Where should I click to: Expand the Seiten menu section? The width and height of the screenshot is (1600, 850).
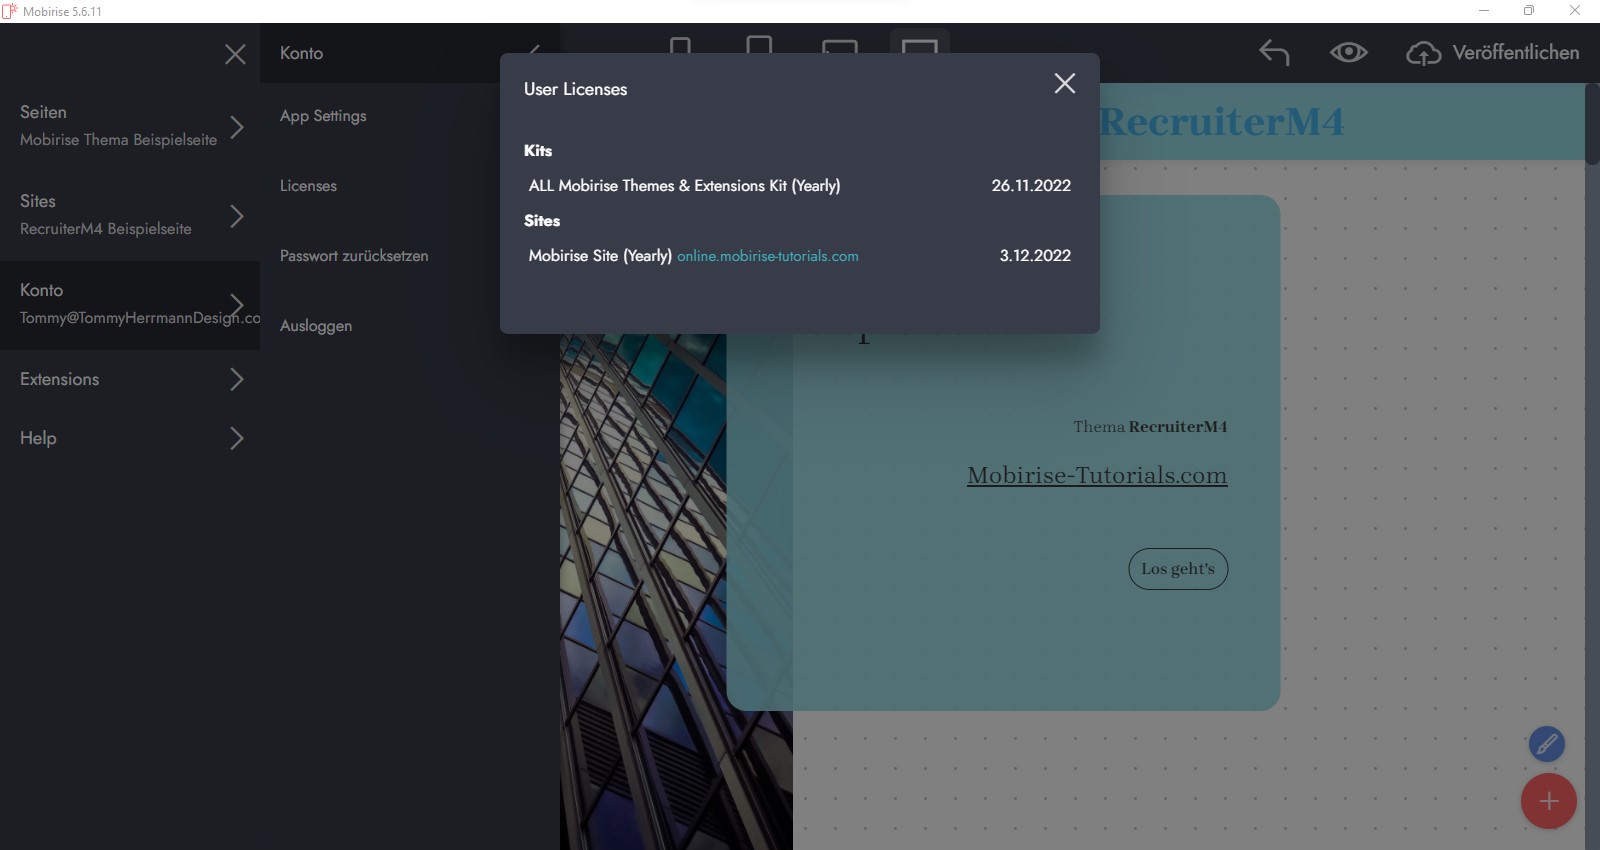click(x=130, y=126)
